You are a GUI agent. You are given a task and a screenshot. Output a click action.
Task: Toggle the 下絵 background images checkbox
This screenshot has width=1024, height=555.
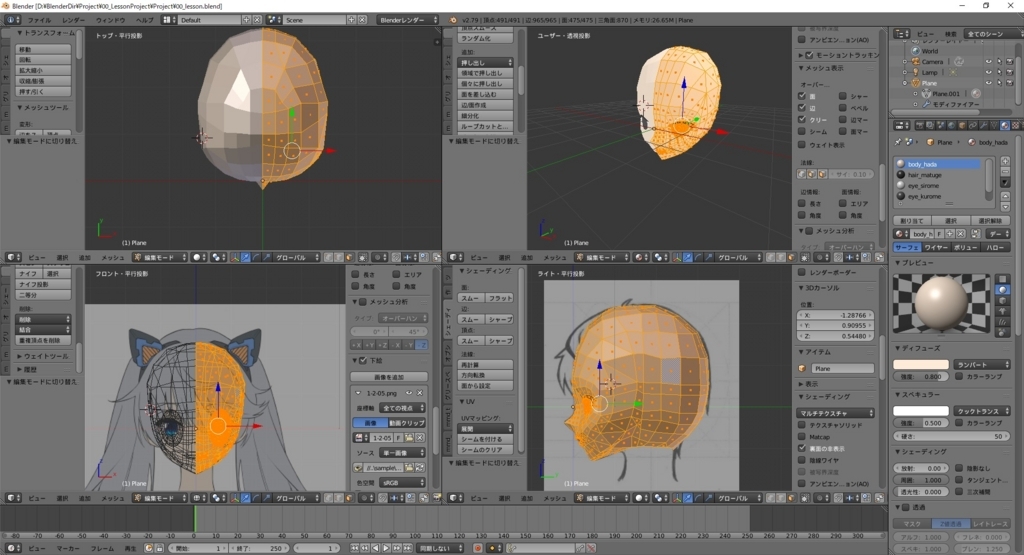click(363, 360)
